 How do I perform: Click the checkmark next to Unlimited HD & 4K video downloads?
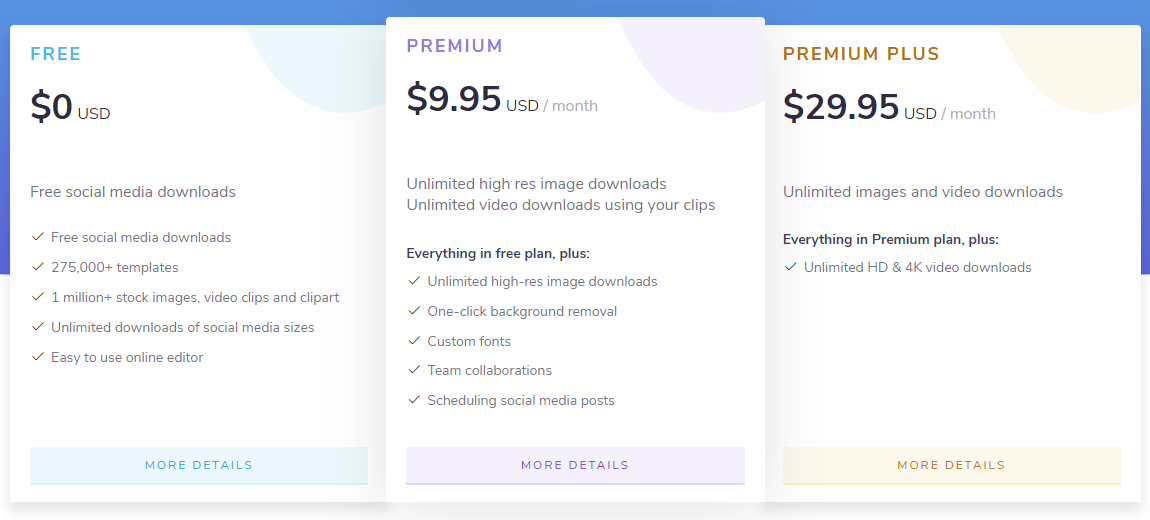click(x=790, y=267)
